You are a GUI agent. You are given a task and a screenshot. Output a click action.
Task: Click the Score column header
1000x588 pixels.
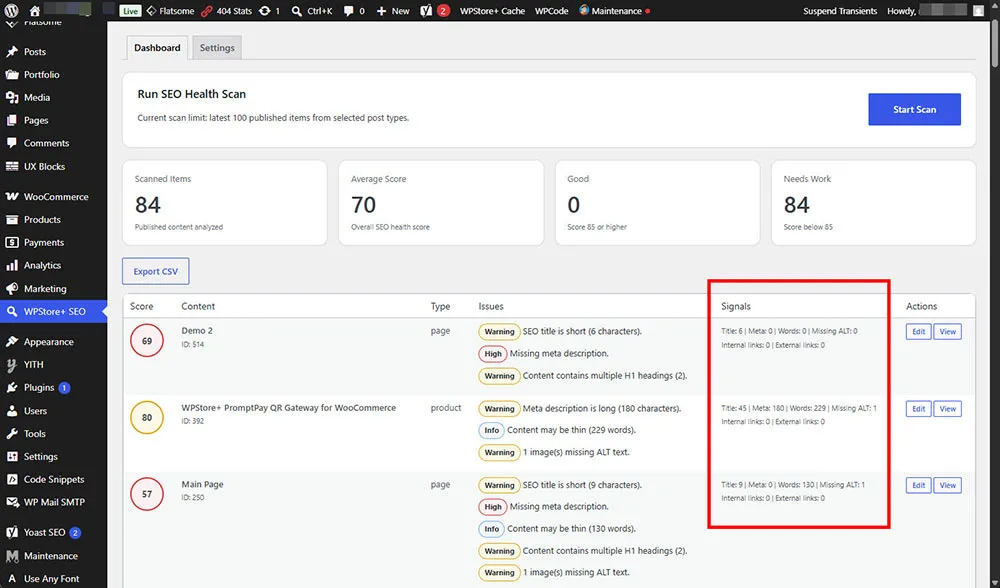pos(142,306)
